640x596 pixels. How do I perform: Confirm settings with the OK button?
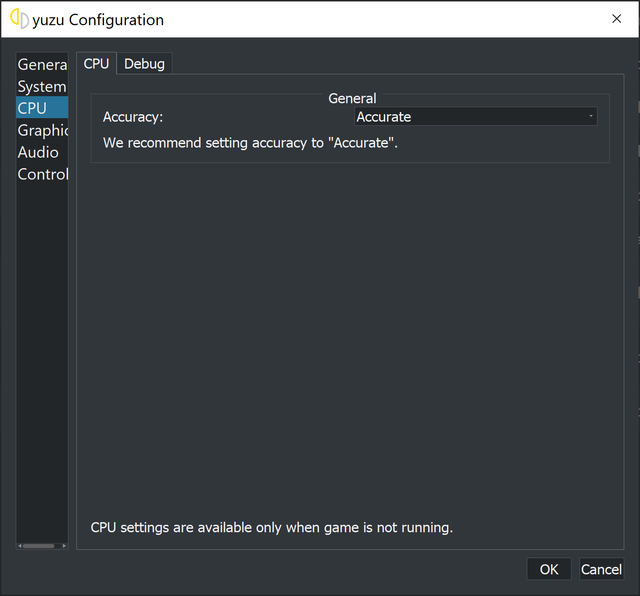click(x=549, y=569)
